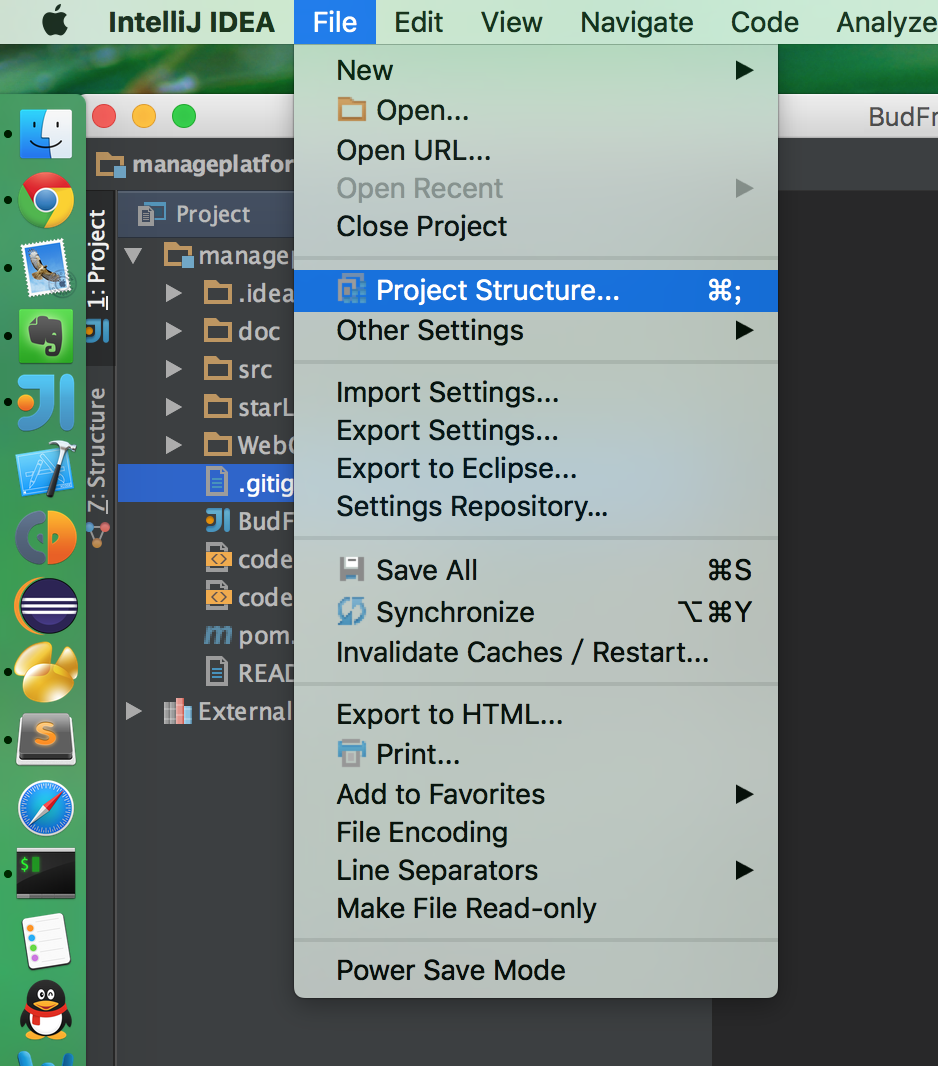Choose Export to HTML...

pyautogui.click(x=536, y=715)
